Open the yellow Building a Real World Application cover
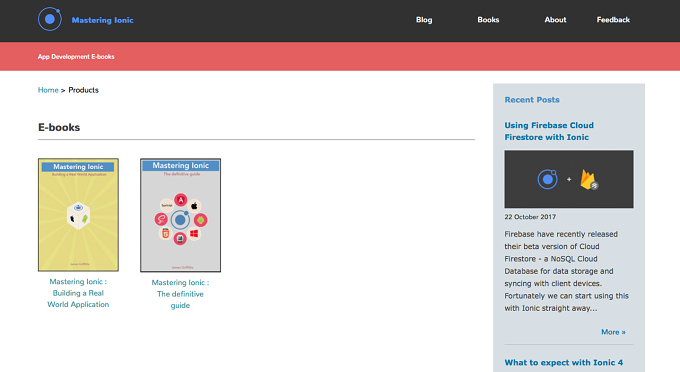 (78, 215)
